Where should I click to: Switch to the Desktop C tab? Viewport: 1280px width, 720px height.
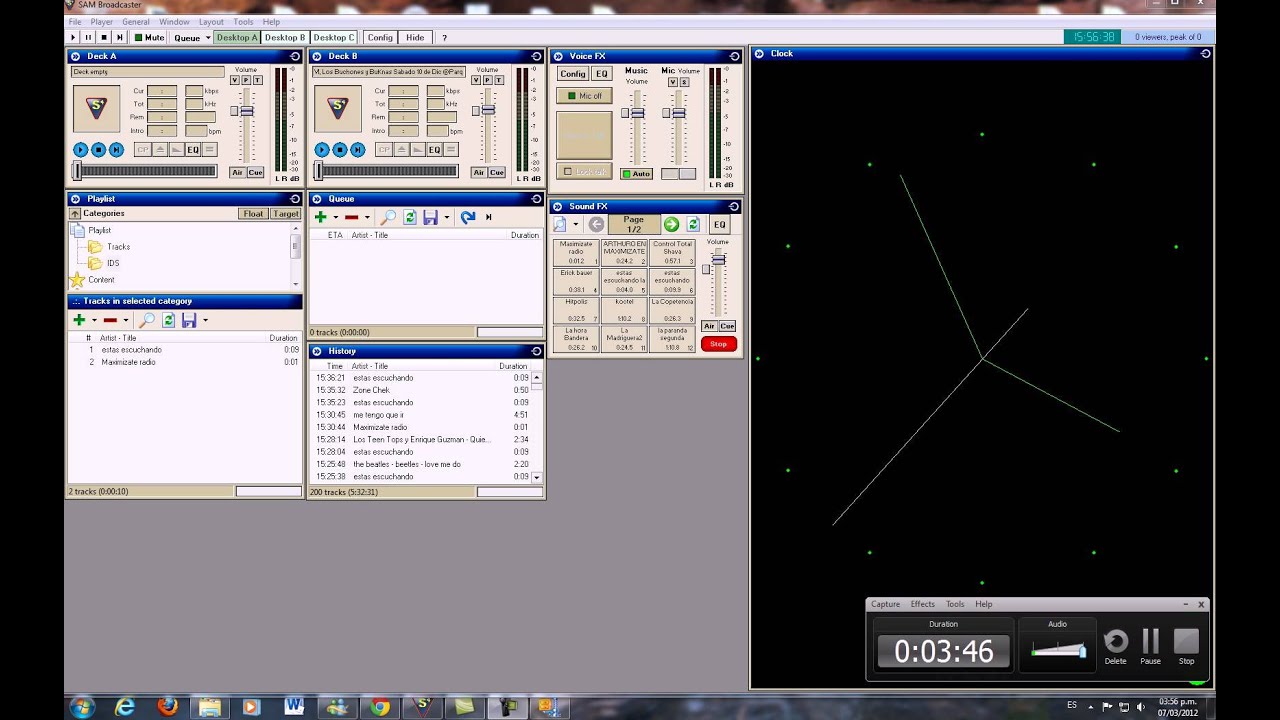tap(333, 38)
